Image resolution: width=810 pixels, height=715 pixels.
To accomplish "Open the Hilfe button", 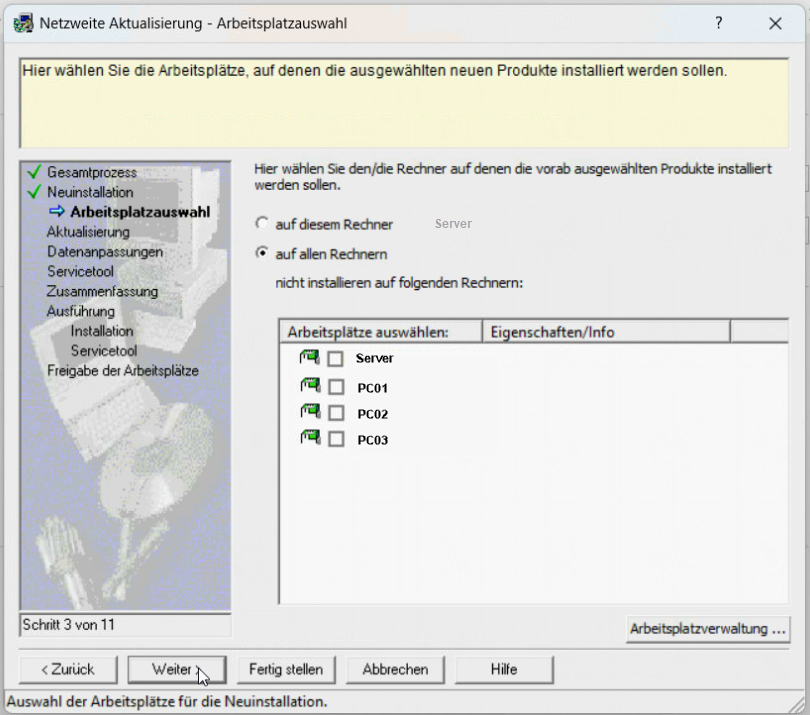I will click(x=503, y=669).
